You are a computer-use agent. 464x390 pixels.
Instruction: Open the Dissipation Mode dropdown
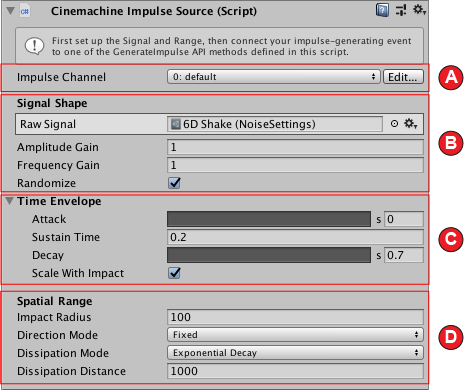pyautogui.click(x=295, y=353)
